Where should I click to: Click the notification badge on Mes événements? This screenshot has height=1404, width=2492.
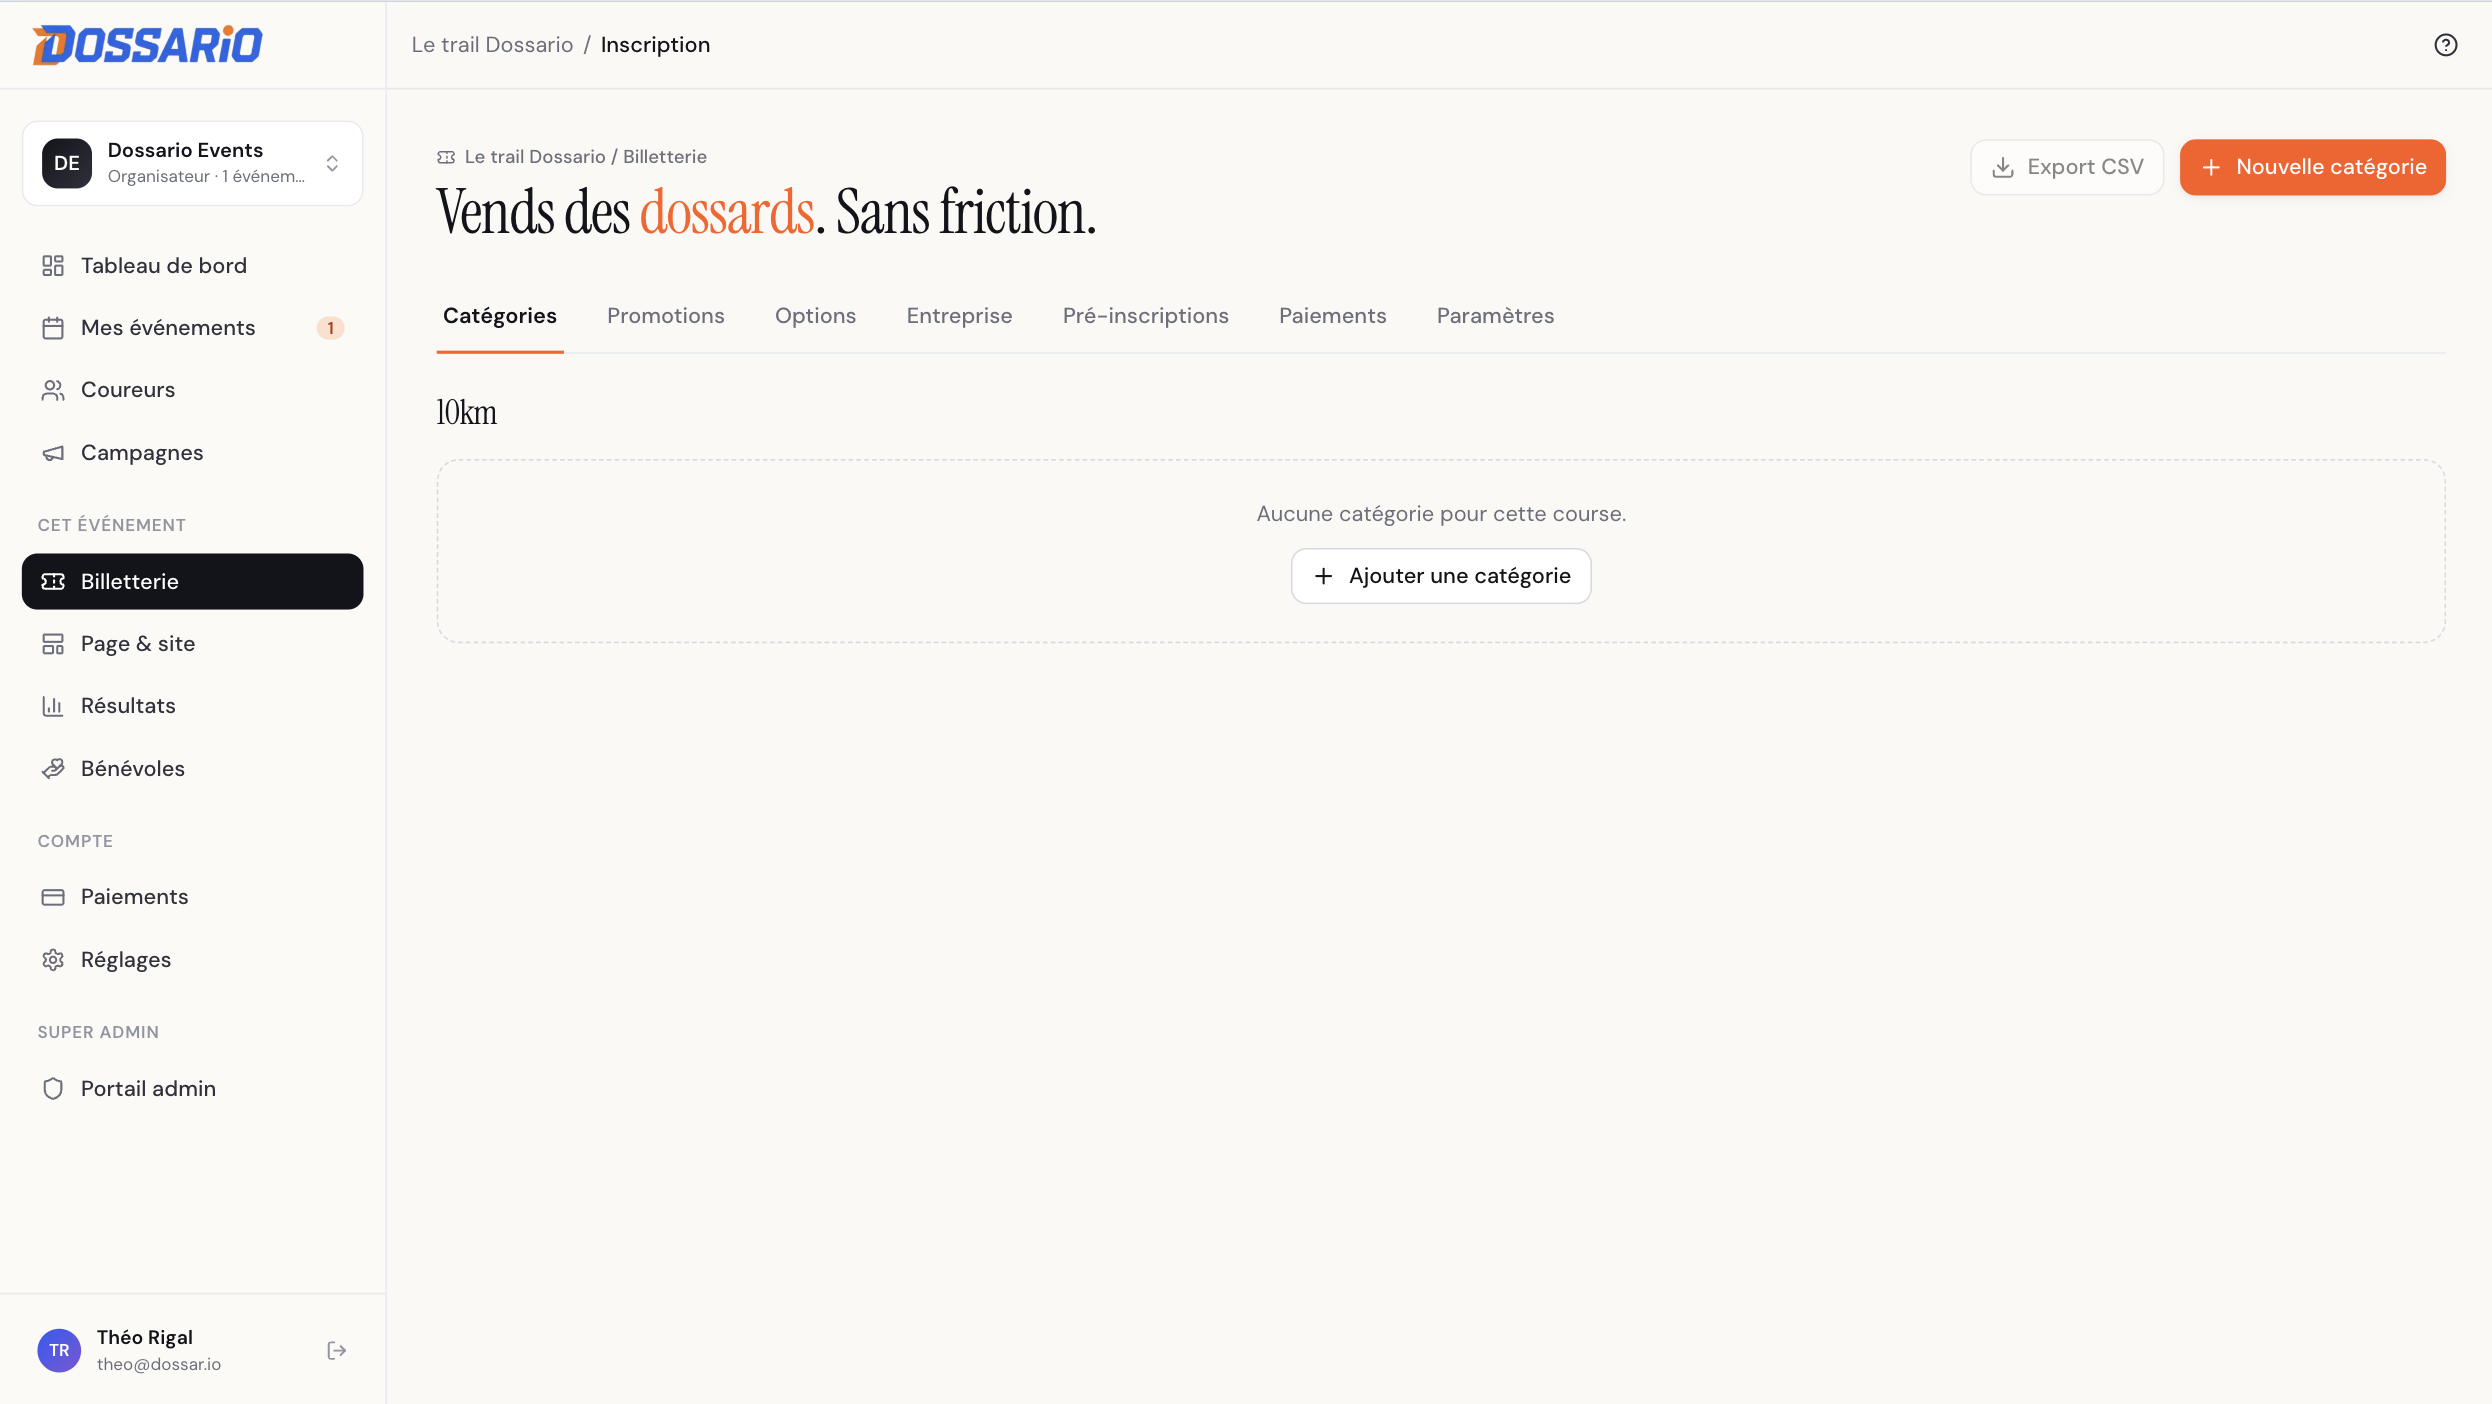pyautogui.click(x=331, y=328)
